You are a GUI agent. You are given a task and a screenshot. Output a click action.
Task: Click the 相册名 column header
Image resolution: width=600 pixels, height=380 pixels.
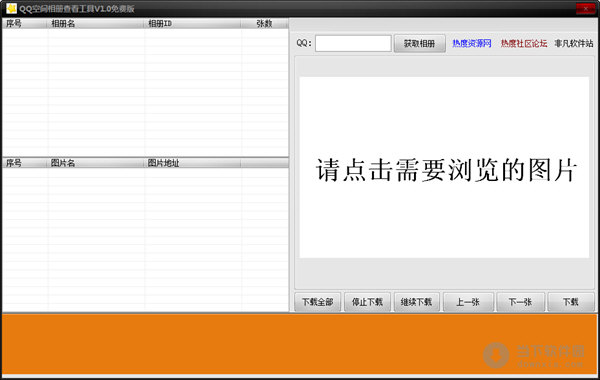tap(96, 23)
